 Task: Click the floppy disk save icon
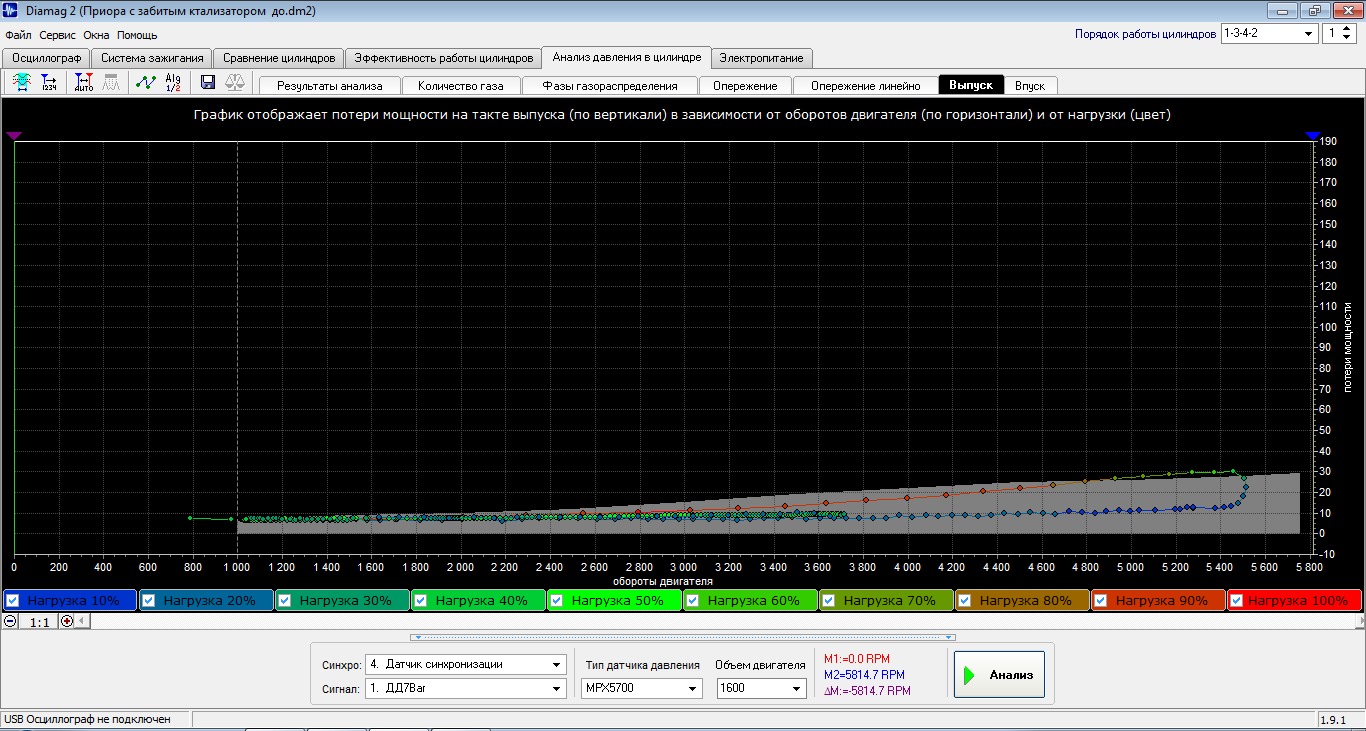point(208,83)
